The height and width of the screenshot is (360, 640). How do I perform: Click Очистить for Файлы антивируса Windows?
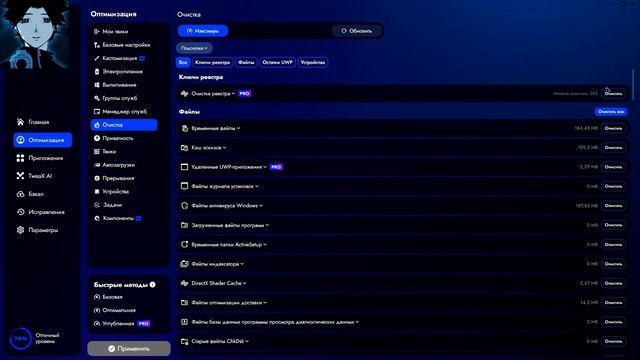click(x=613, y=206)
